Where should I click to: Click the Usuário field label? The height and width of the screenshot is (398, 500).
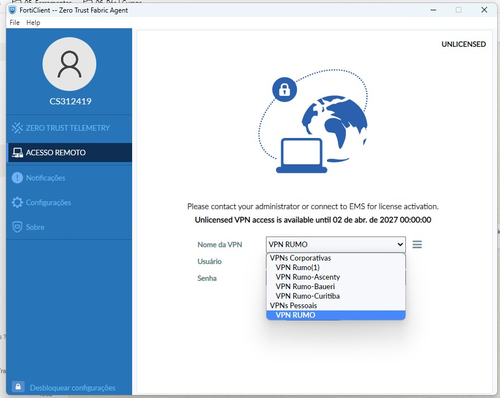(209, 261)
